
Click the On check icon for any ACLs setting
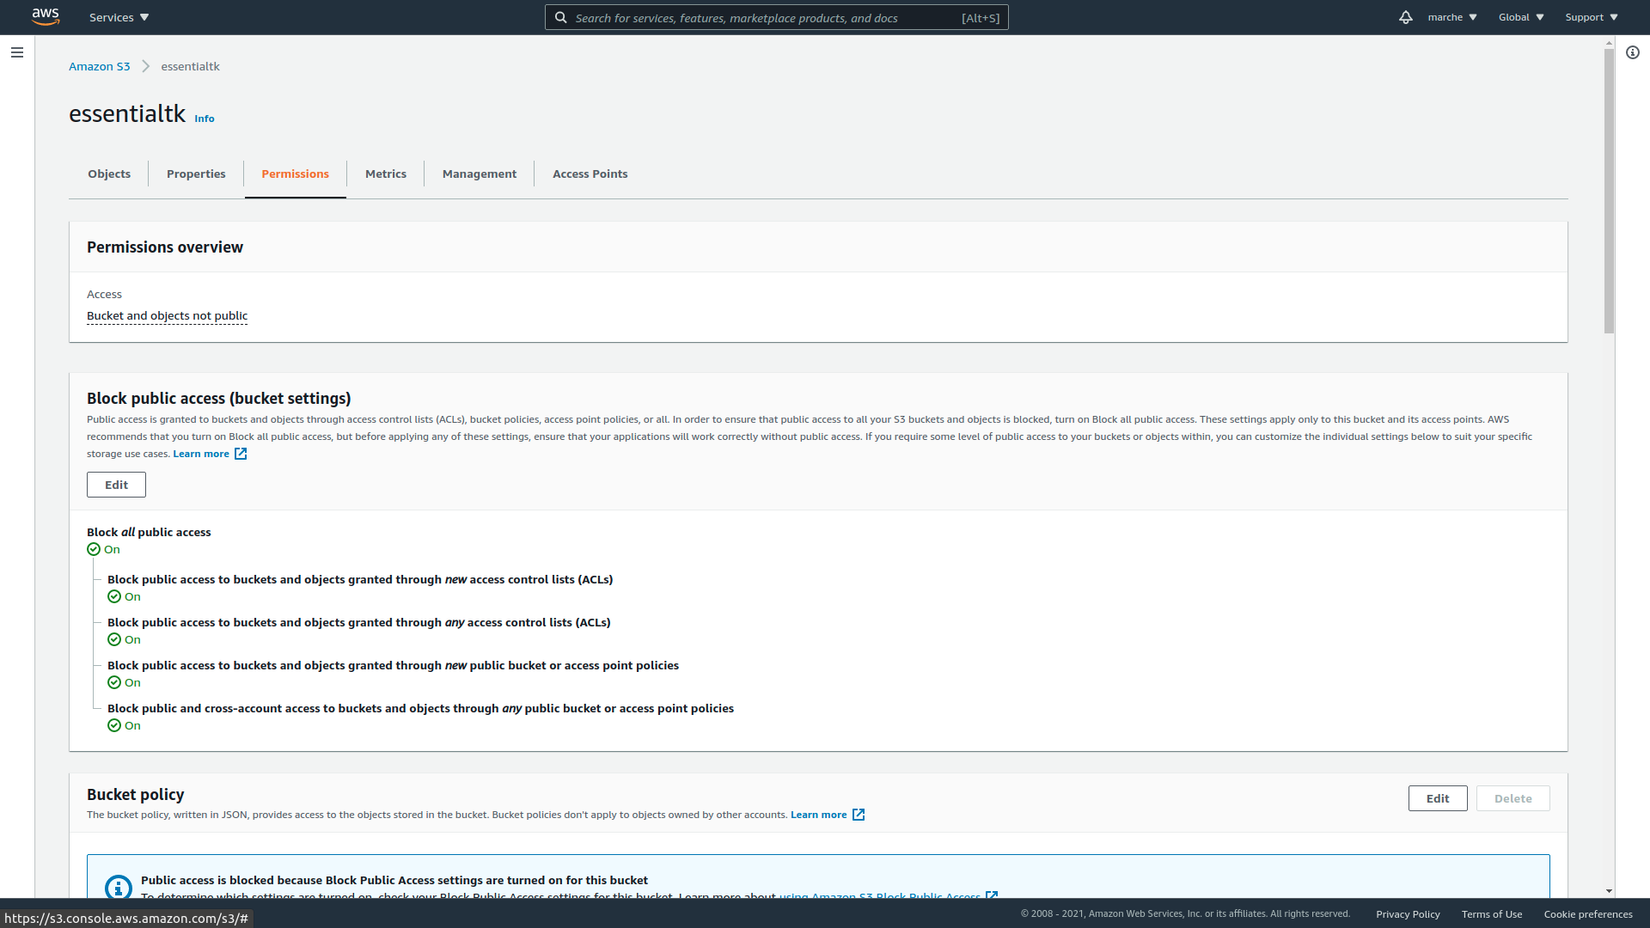coord(114,640)
